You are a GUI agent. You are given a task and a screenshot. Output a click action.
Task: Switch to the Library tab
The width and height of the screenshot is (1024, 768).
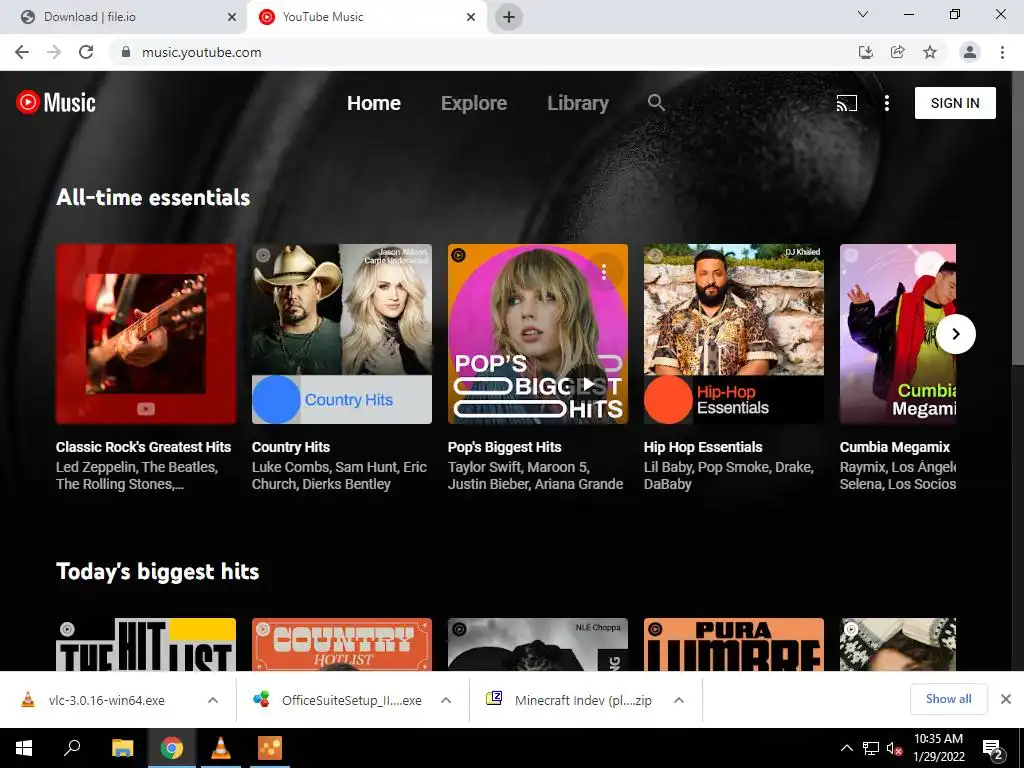pos(578,103)
